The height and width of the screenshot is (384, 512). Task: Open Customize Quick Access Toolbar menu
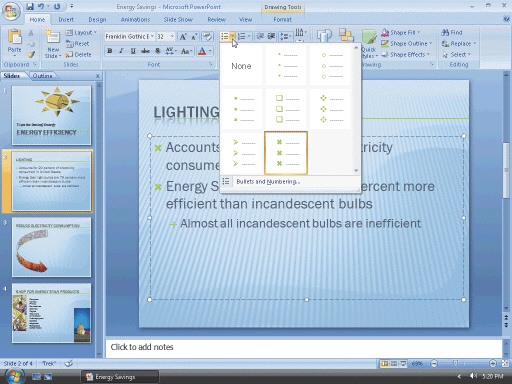click(72, 6)
